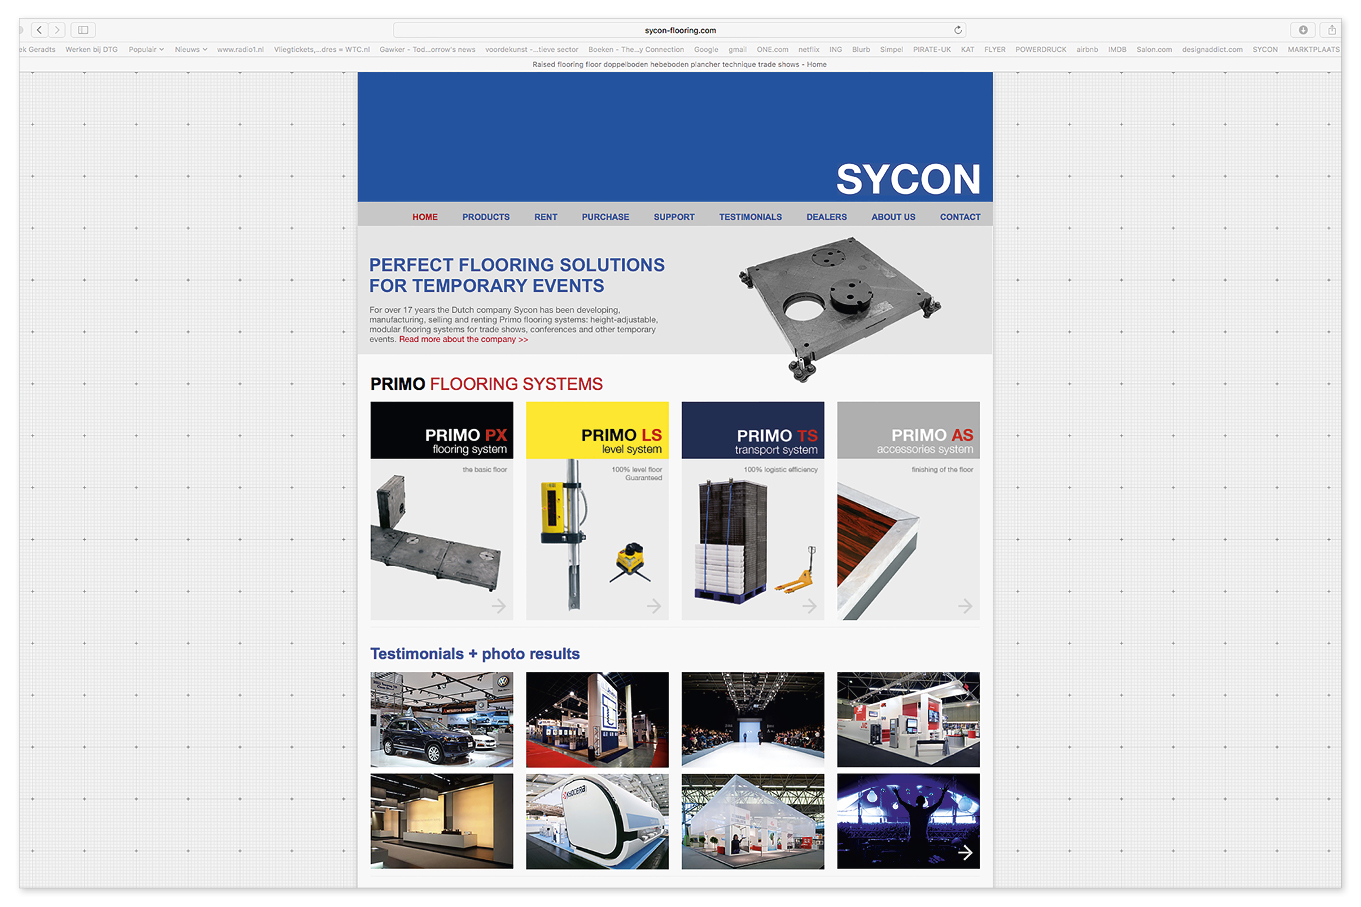Open the car show testimonial photo

(442, 719)
